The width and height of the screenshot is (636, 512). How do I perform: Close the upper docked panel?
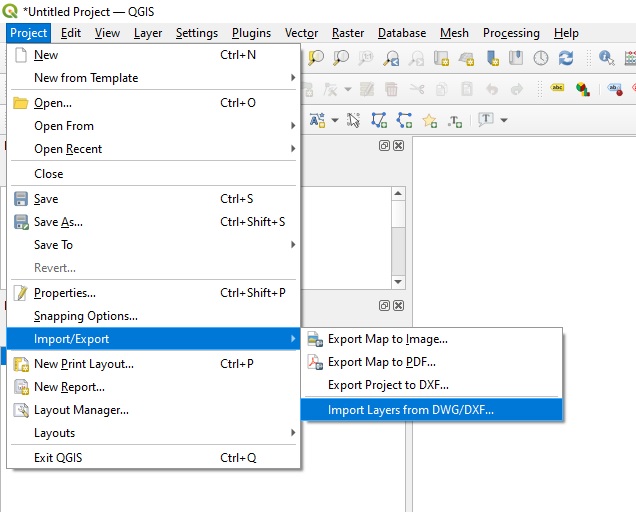tap(398, 146)
